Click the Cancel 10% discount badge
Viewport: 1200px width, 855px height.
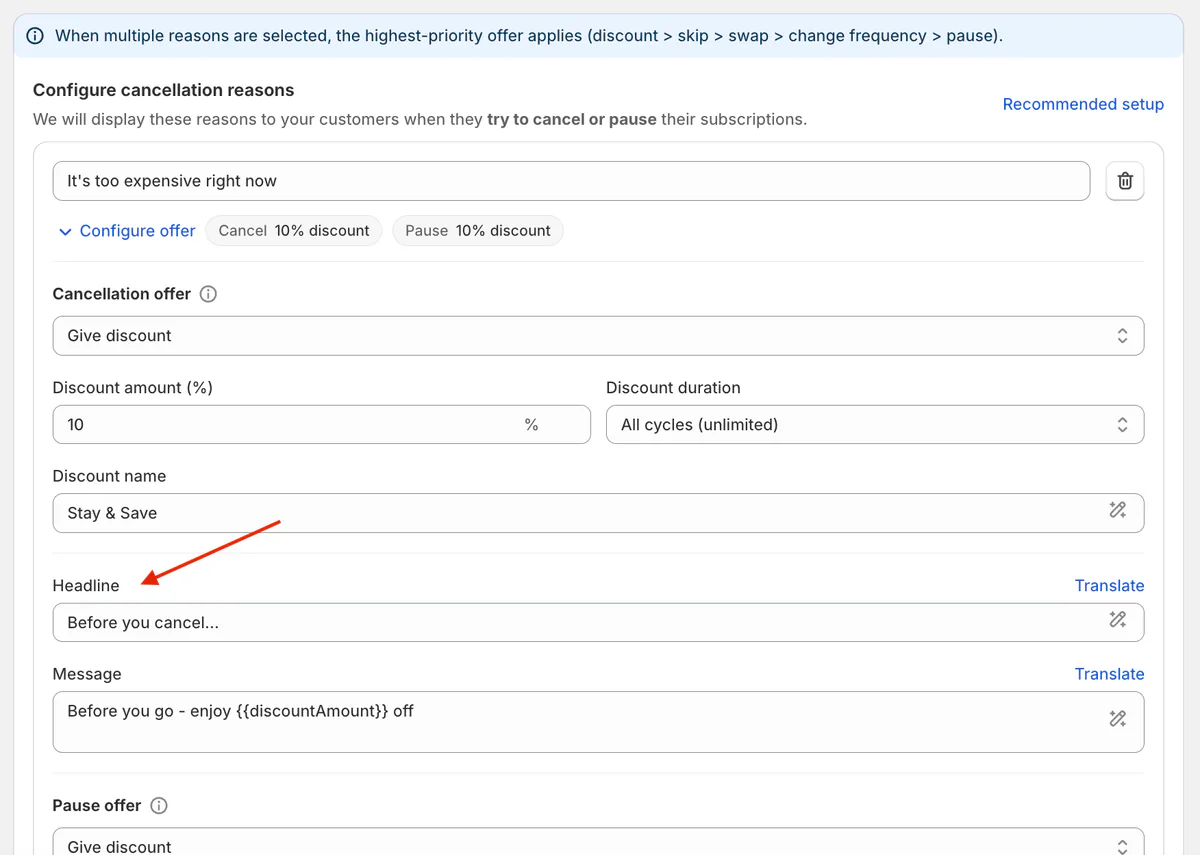coord(294,231)
